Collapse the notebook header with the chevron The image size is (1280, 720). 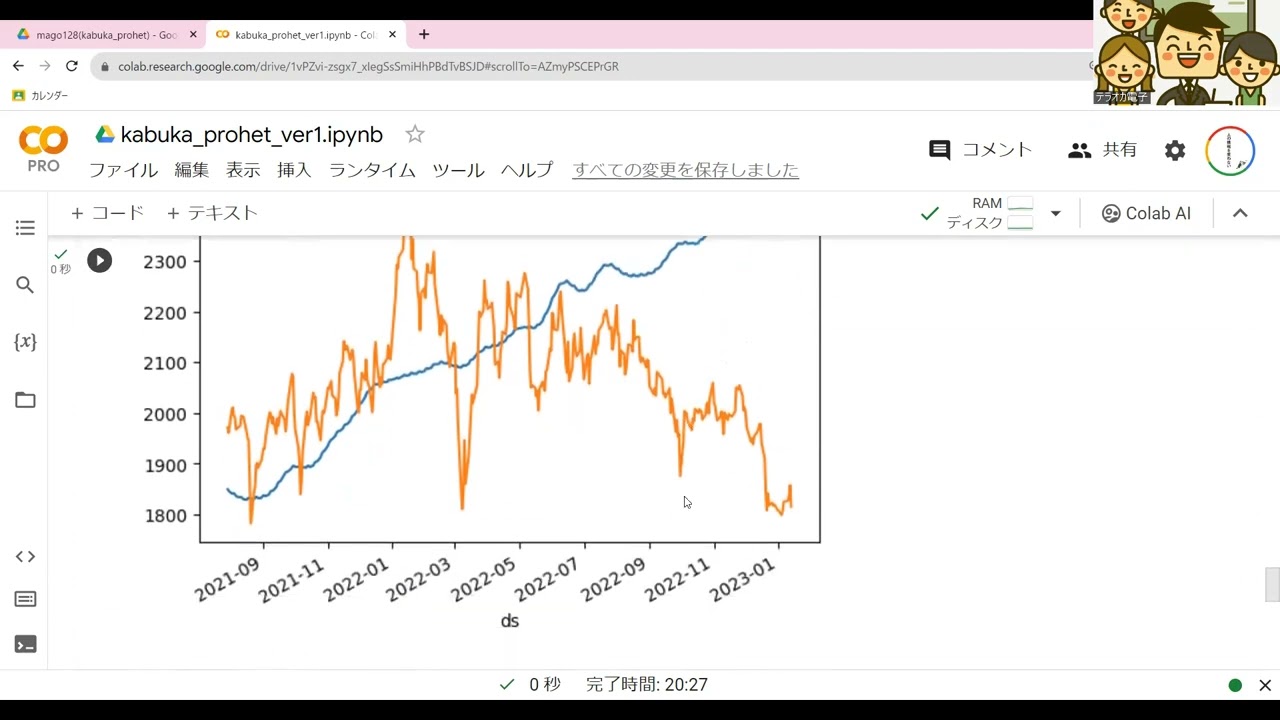pyautogui.click(x=1240, y=213)
